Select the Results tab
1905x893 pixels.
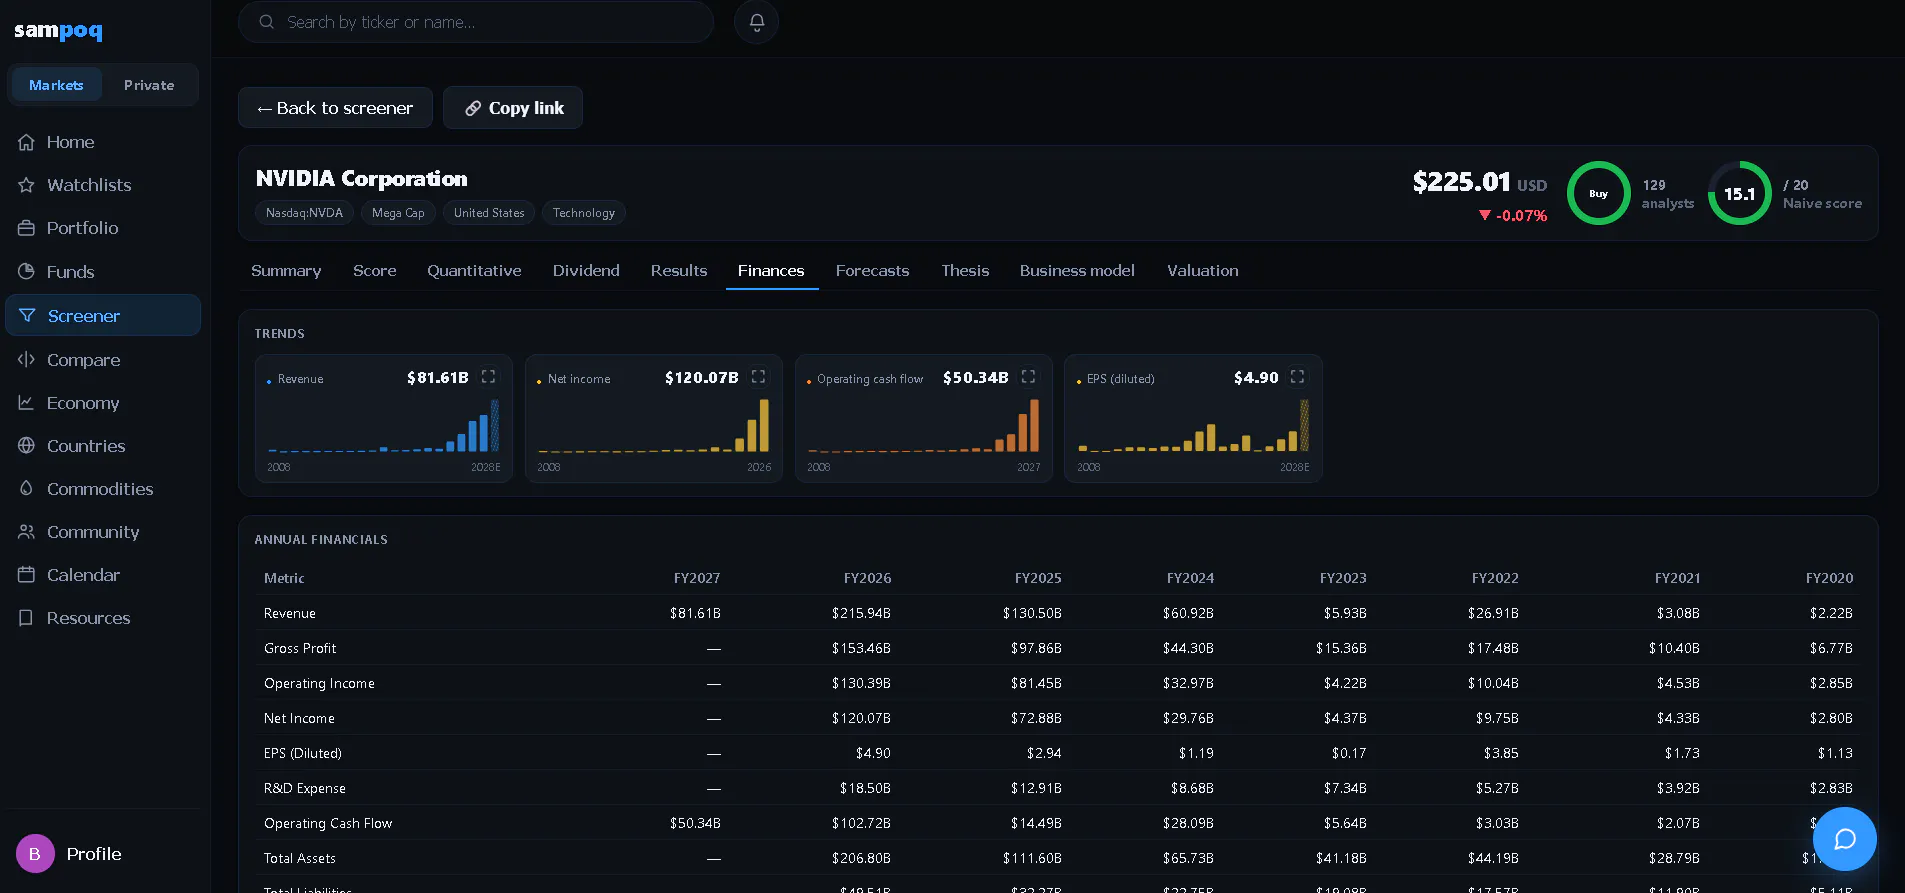pyautogui.click(x=679, y=271)
